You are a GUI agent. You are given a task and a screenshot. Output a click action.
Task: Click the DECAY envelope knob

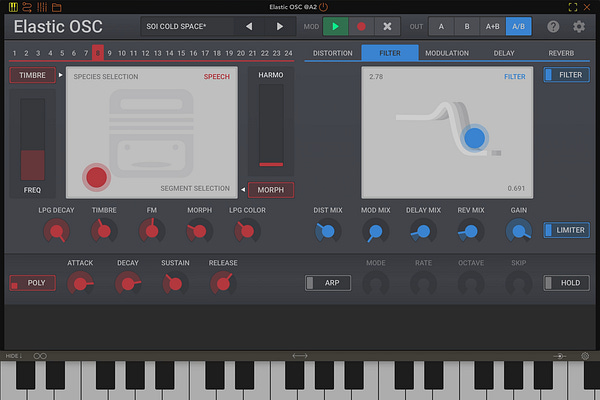128,284
